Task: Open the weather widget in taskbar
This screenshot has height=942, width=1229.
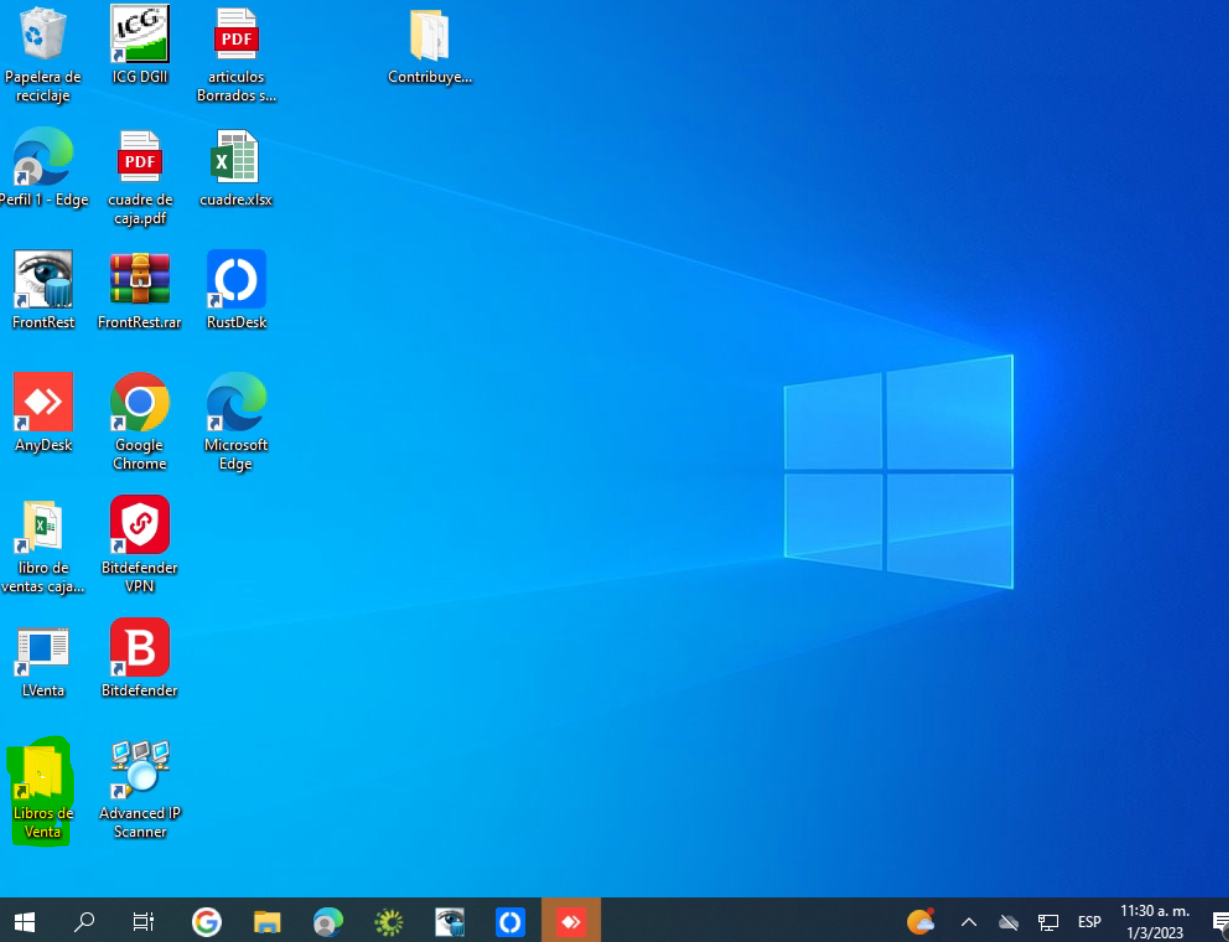Action: 921,921
